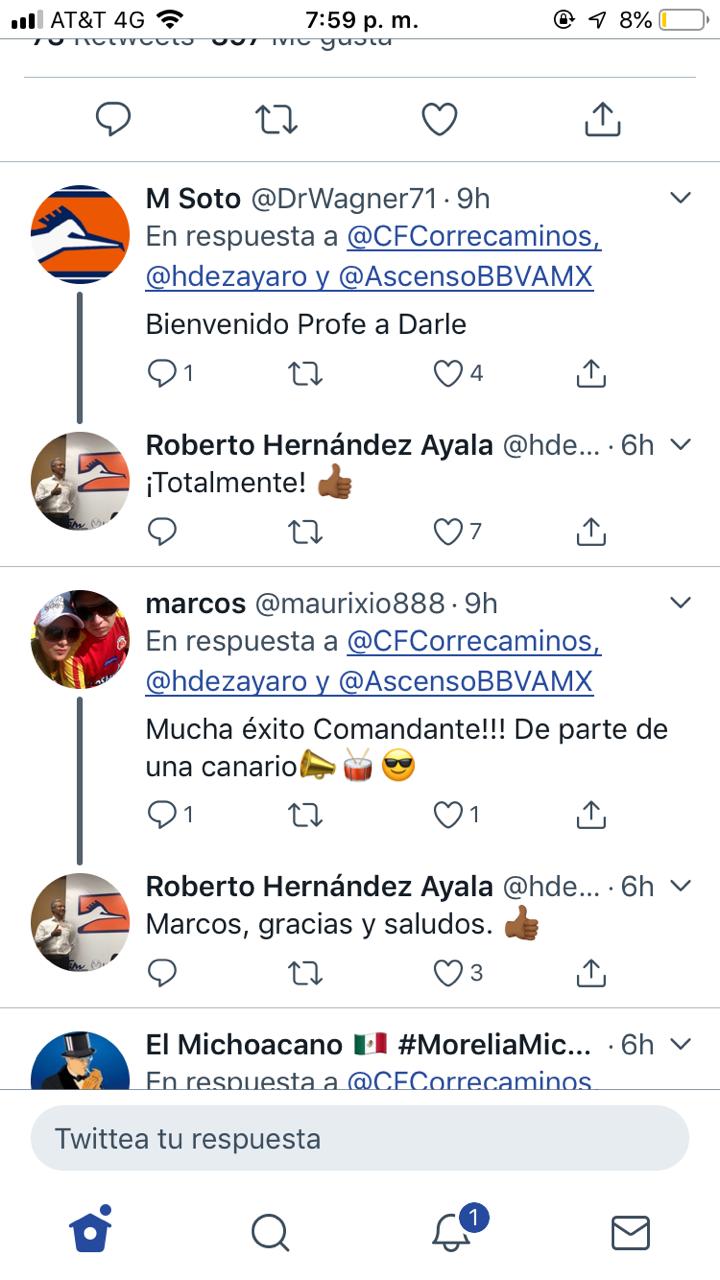Open @AscensoBBVAMX mention in marcos's tweet
This screenshot has width=720, height=1280.
pos(466,682)
